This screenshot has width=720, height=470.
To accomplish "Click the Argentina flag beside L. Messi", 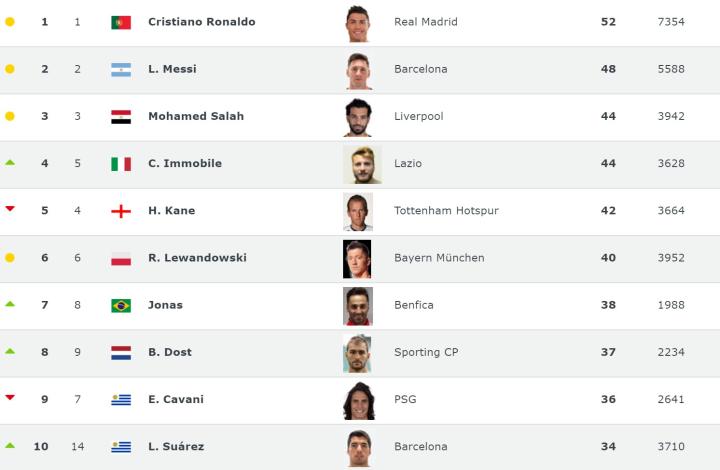I will pos(121,70).
